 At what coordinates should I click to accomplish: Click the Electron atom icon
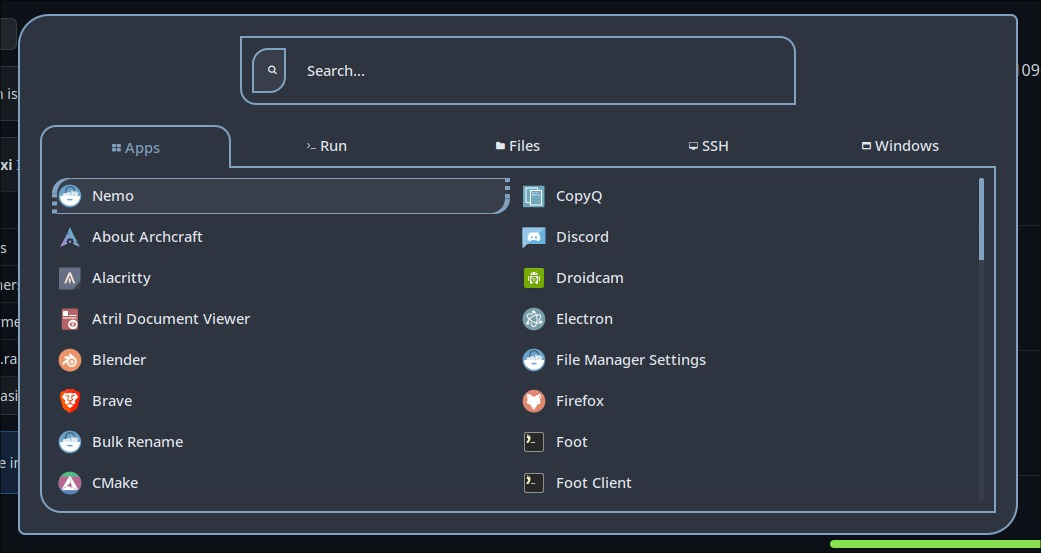click(x=534, y=319)
